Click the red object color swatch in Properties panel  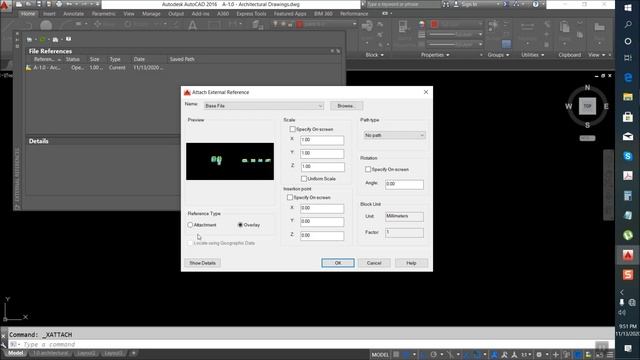coord(434,24)
